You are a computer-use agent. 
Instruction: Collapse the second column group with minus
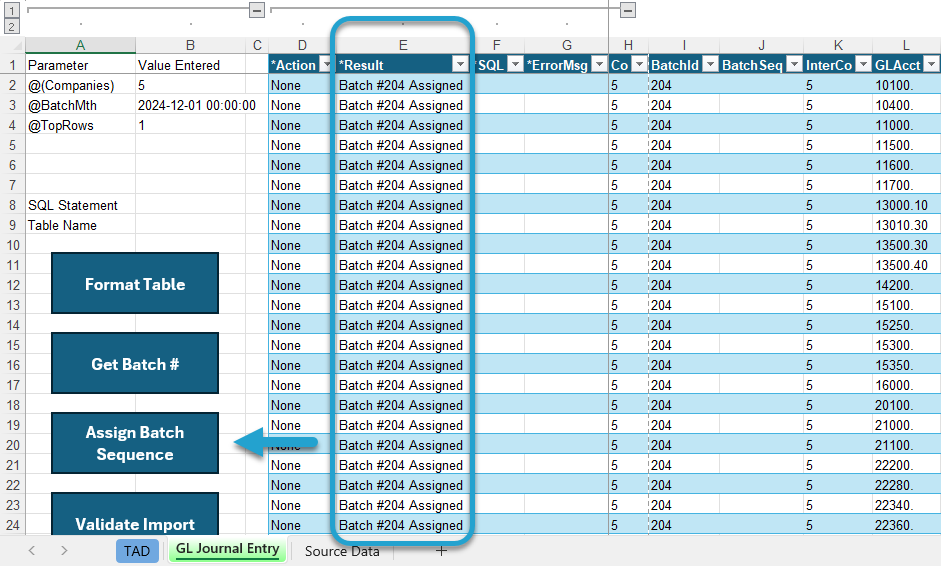(628, 10)
